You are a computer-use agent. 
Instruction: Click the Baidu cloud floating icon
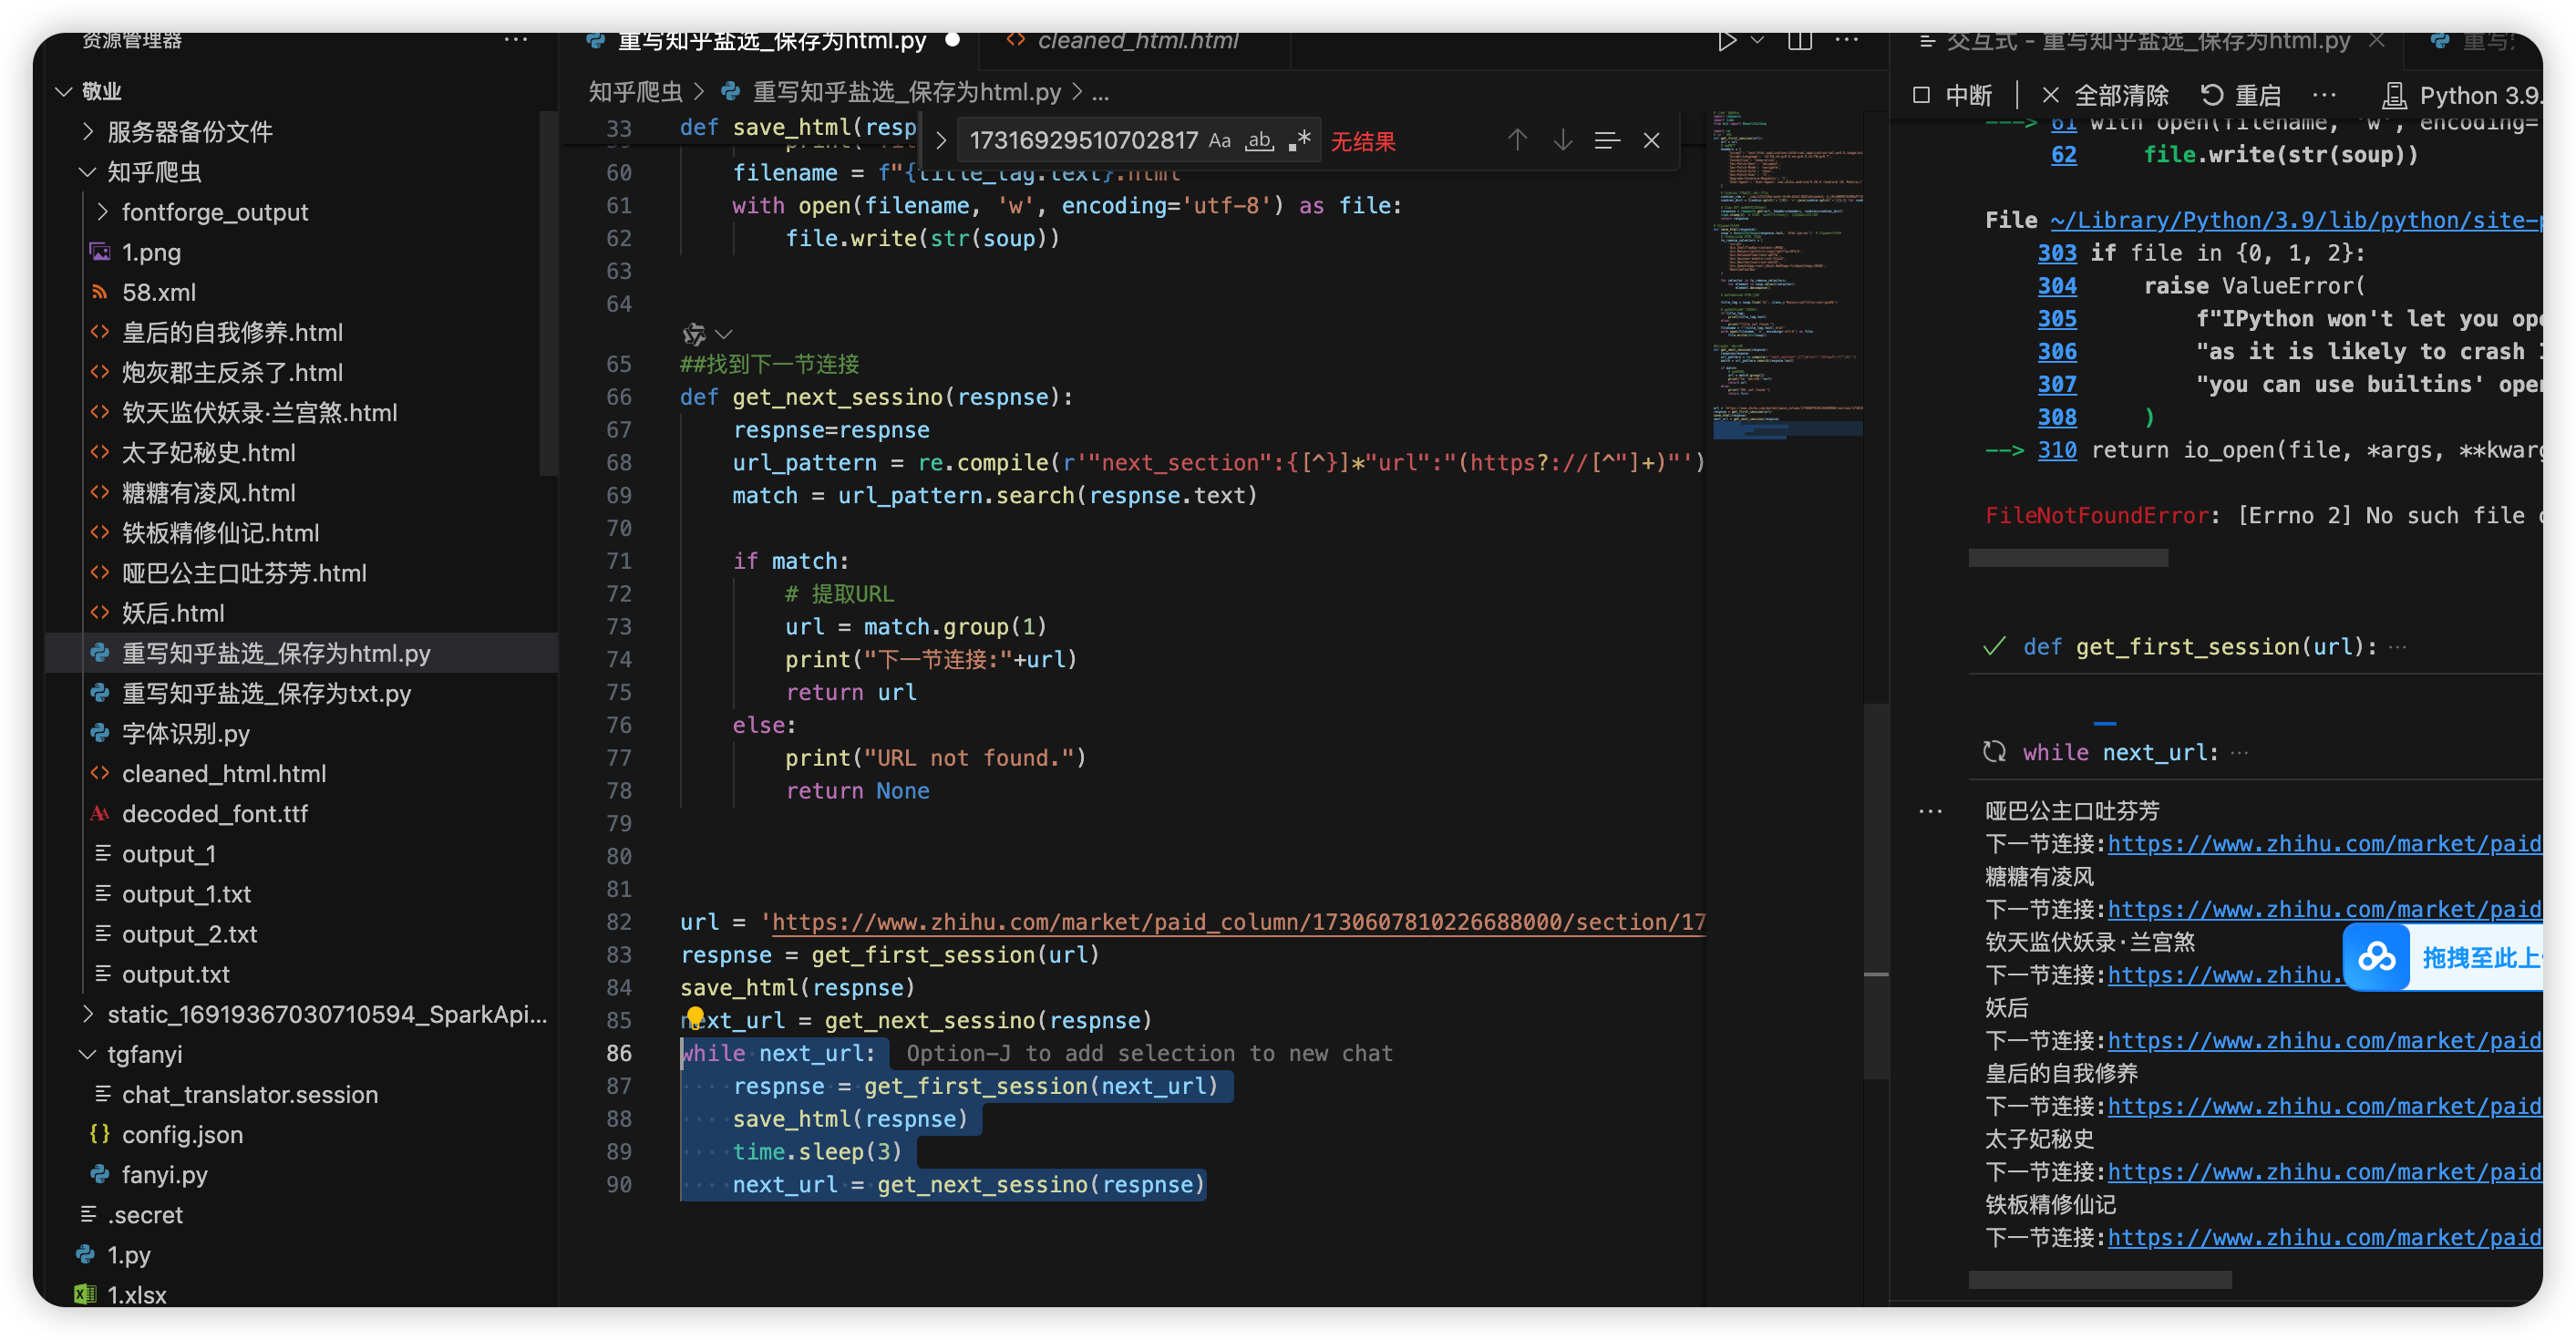coord(2376,958)
